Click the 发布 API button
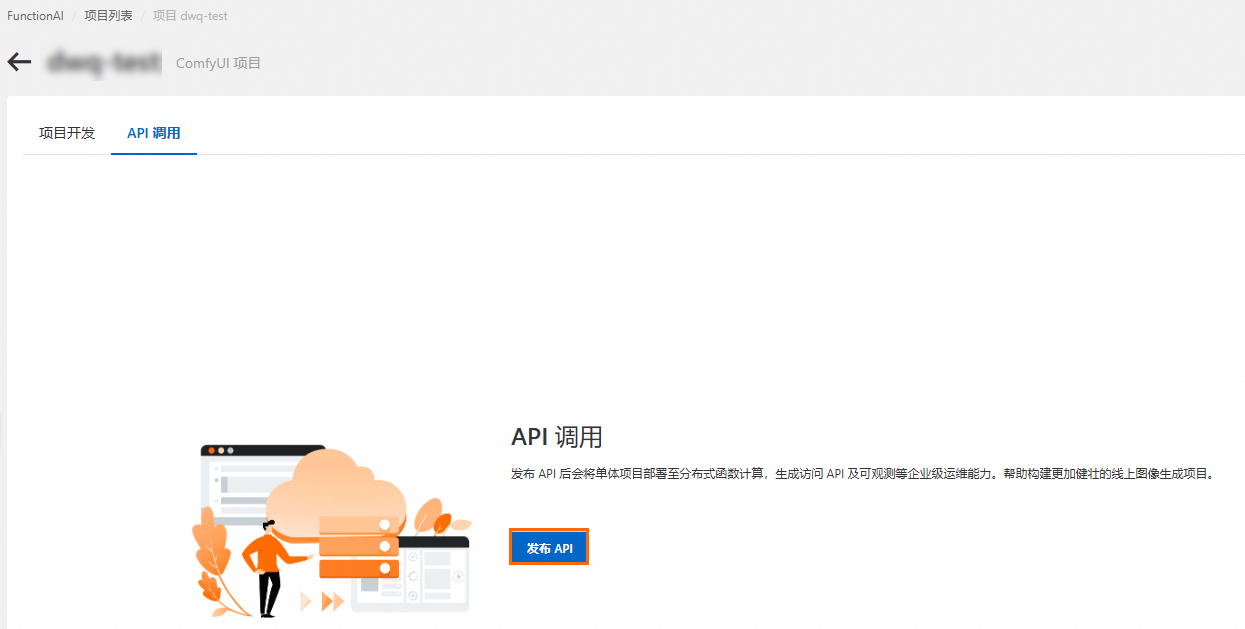The height and width of the screenshot is (629, 1245). (549, 548)
